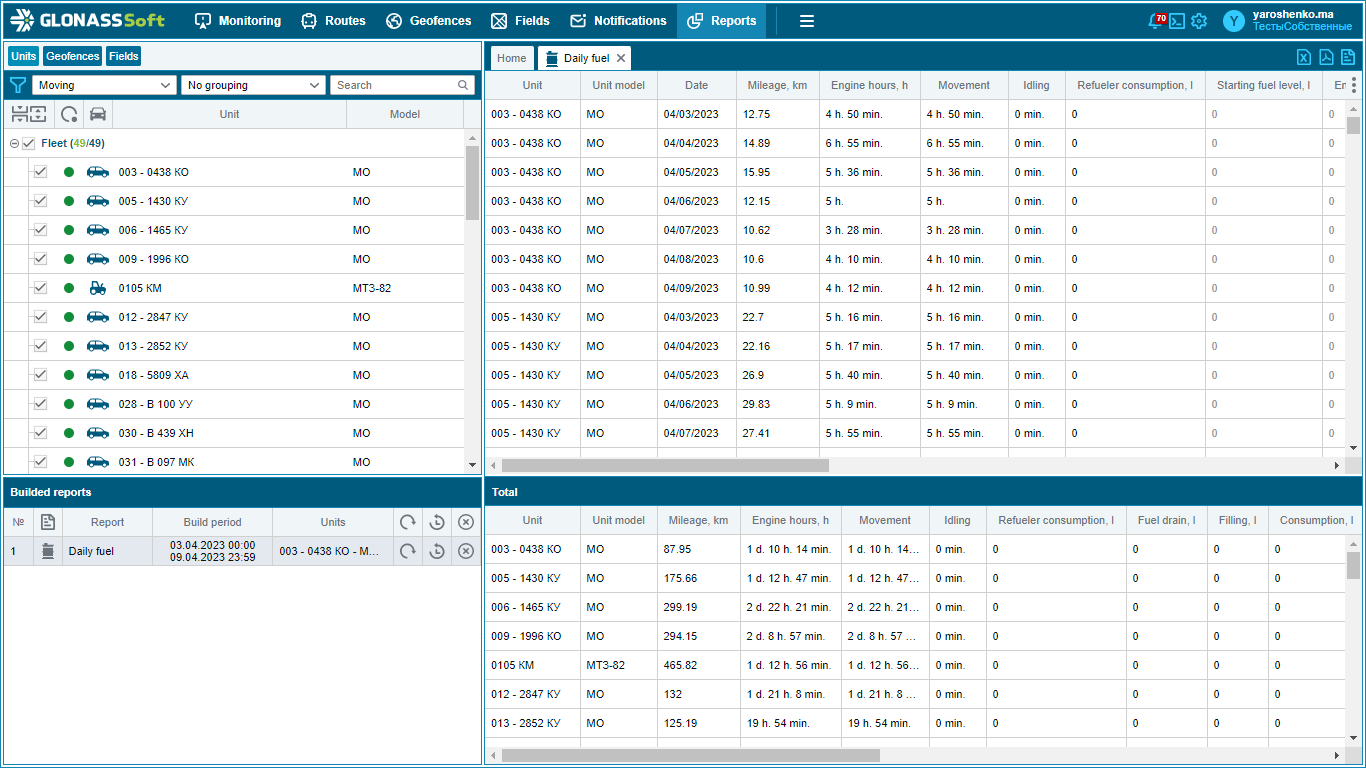Screen dimensions: 1366x768
Task: Close the Daily fuel tab
Action: pyautogui.click(x=621, y=58)
